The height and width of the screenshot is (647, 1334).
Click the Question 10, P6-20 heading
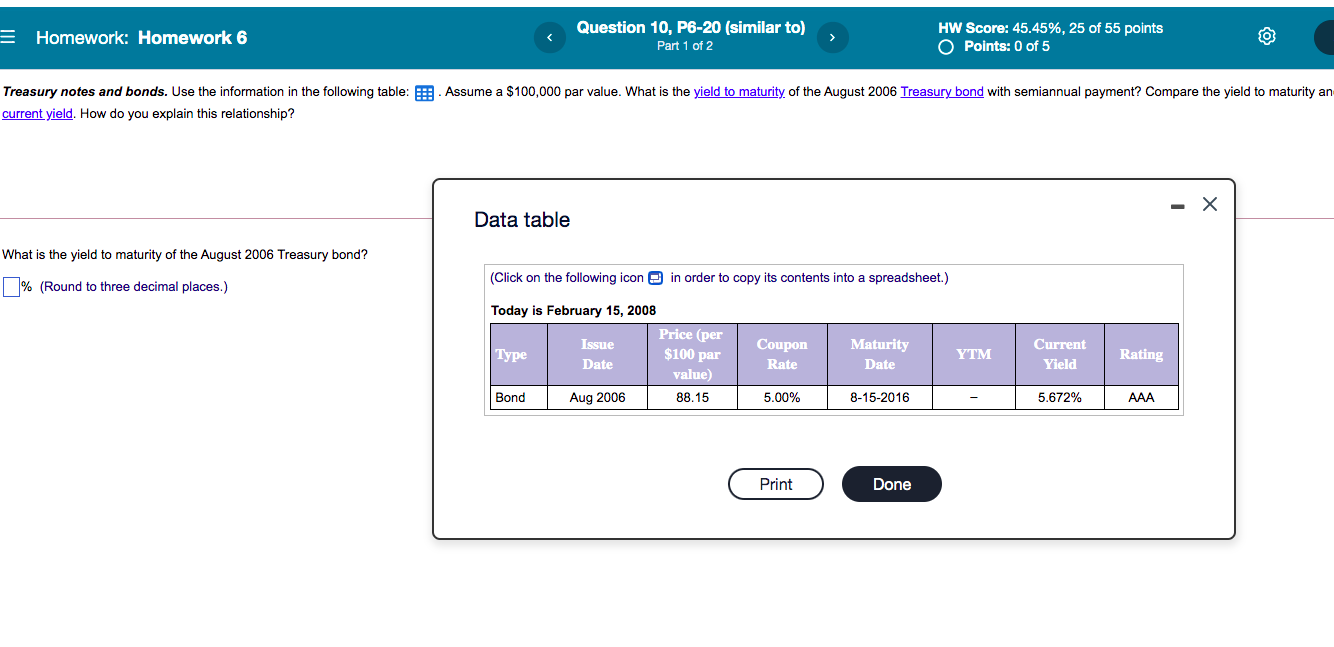coord(691,28)
